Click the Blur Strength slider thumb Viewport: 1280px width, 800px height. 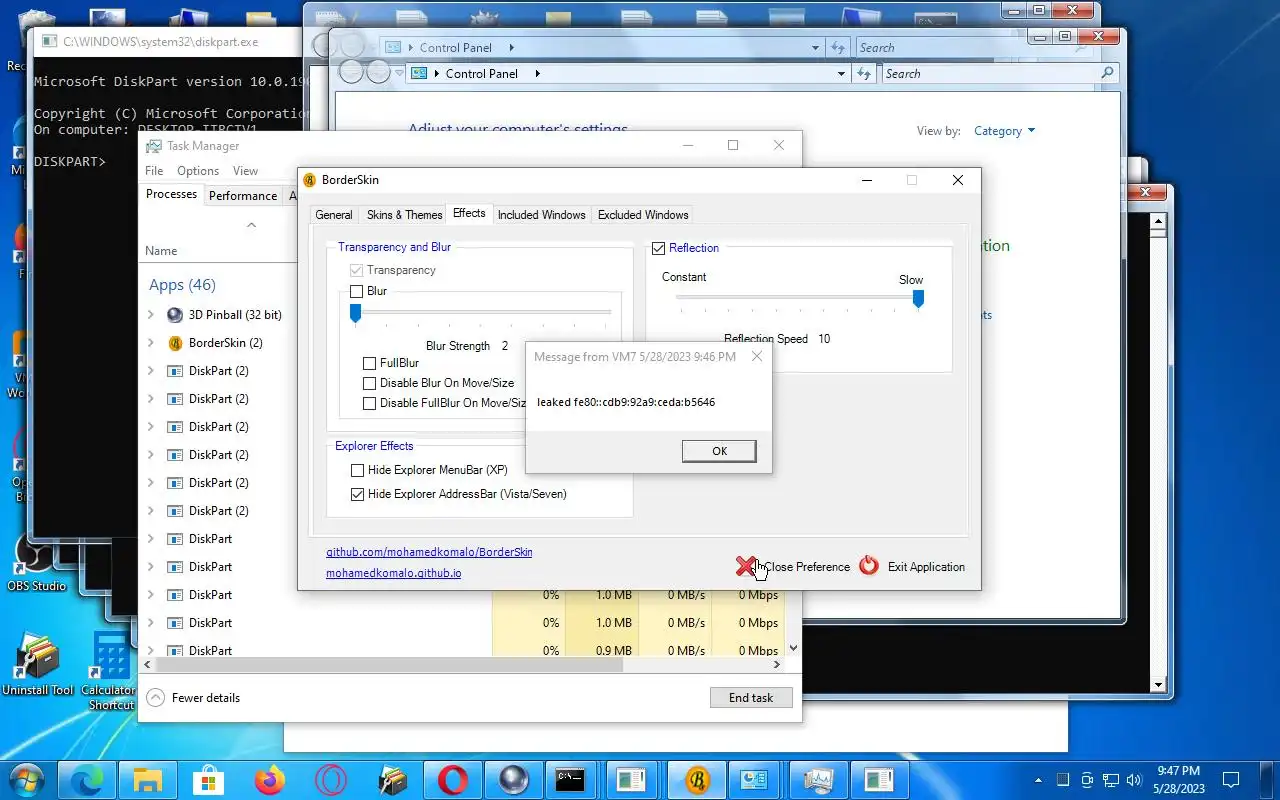coord(355,315)
